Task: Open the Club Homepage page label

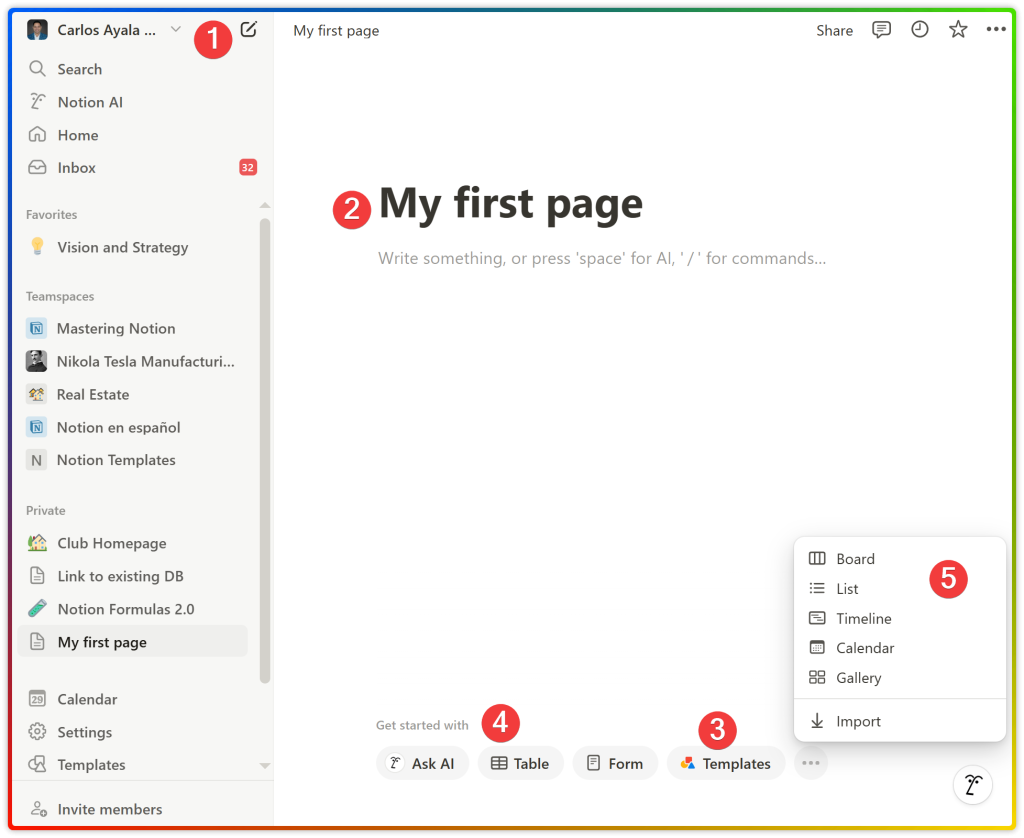Action: point(112,543)
